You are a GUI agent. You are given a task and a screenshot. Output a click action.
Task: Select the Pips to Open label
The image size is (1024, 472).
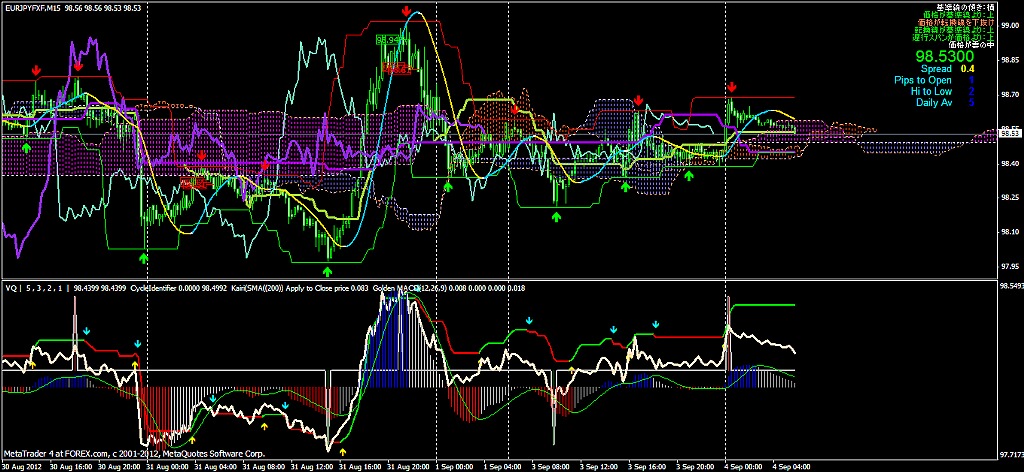[923, 80]
